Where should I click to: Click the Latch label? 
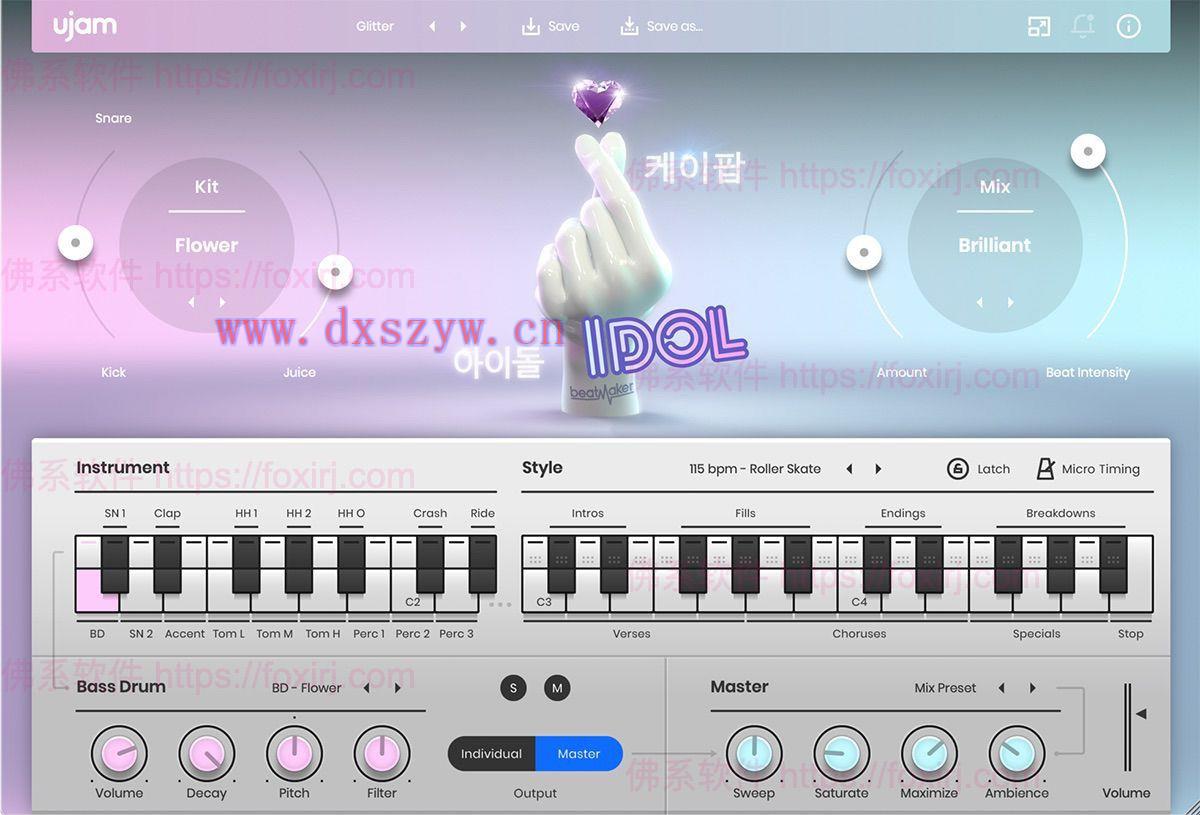pos(994,468)
